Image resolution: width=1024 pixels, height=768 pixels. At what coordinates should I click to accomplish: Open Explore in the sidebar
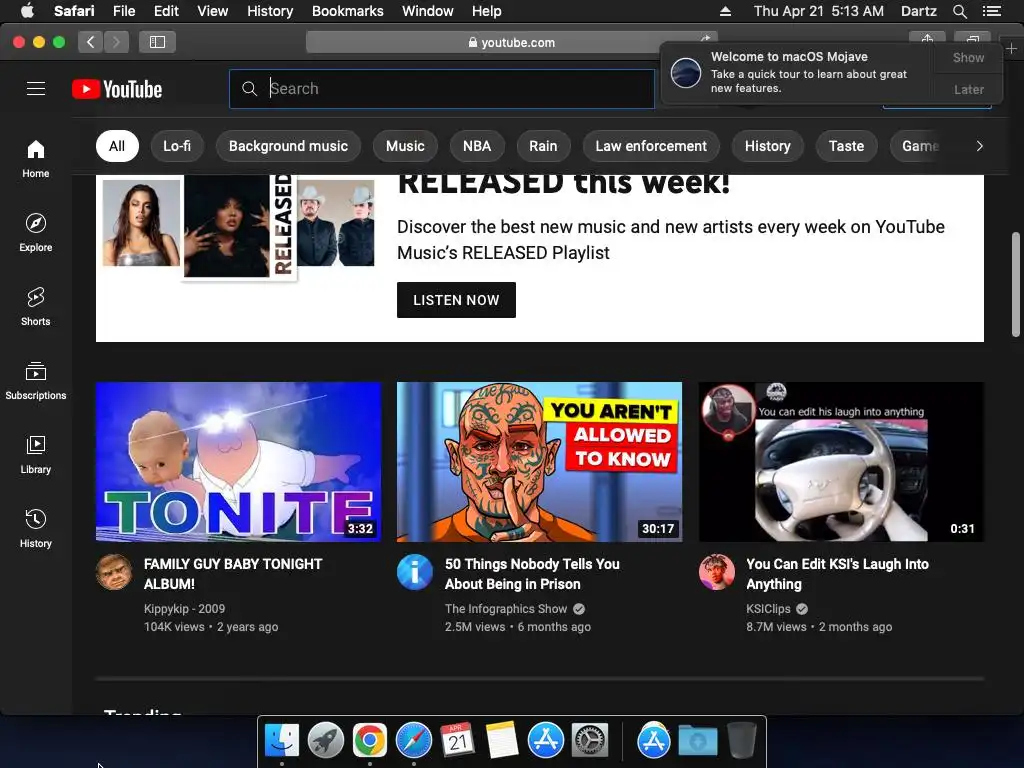pyautogui.click(x=35, y=232)
